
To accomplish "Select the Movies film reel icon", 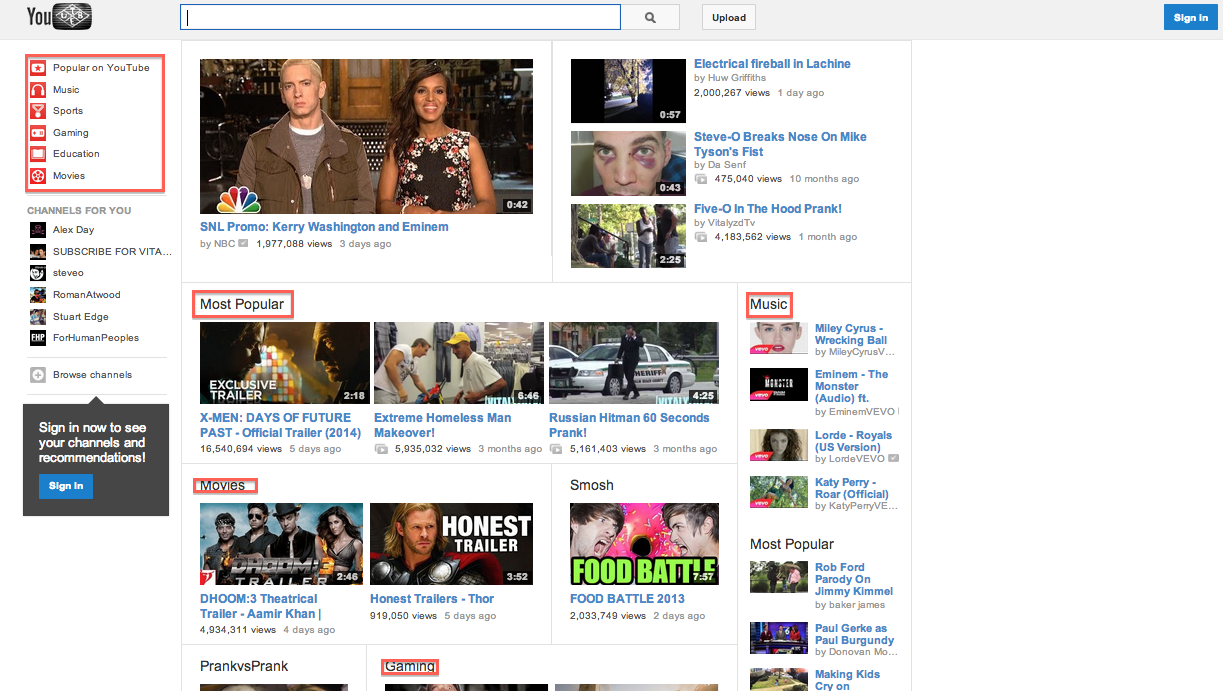I will (x=37, y=176).
